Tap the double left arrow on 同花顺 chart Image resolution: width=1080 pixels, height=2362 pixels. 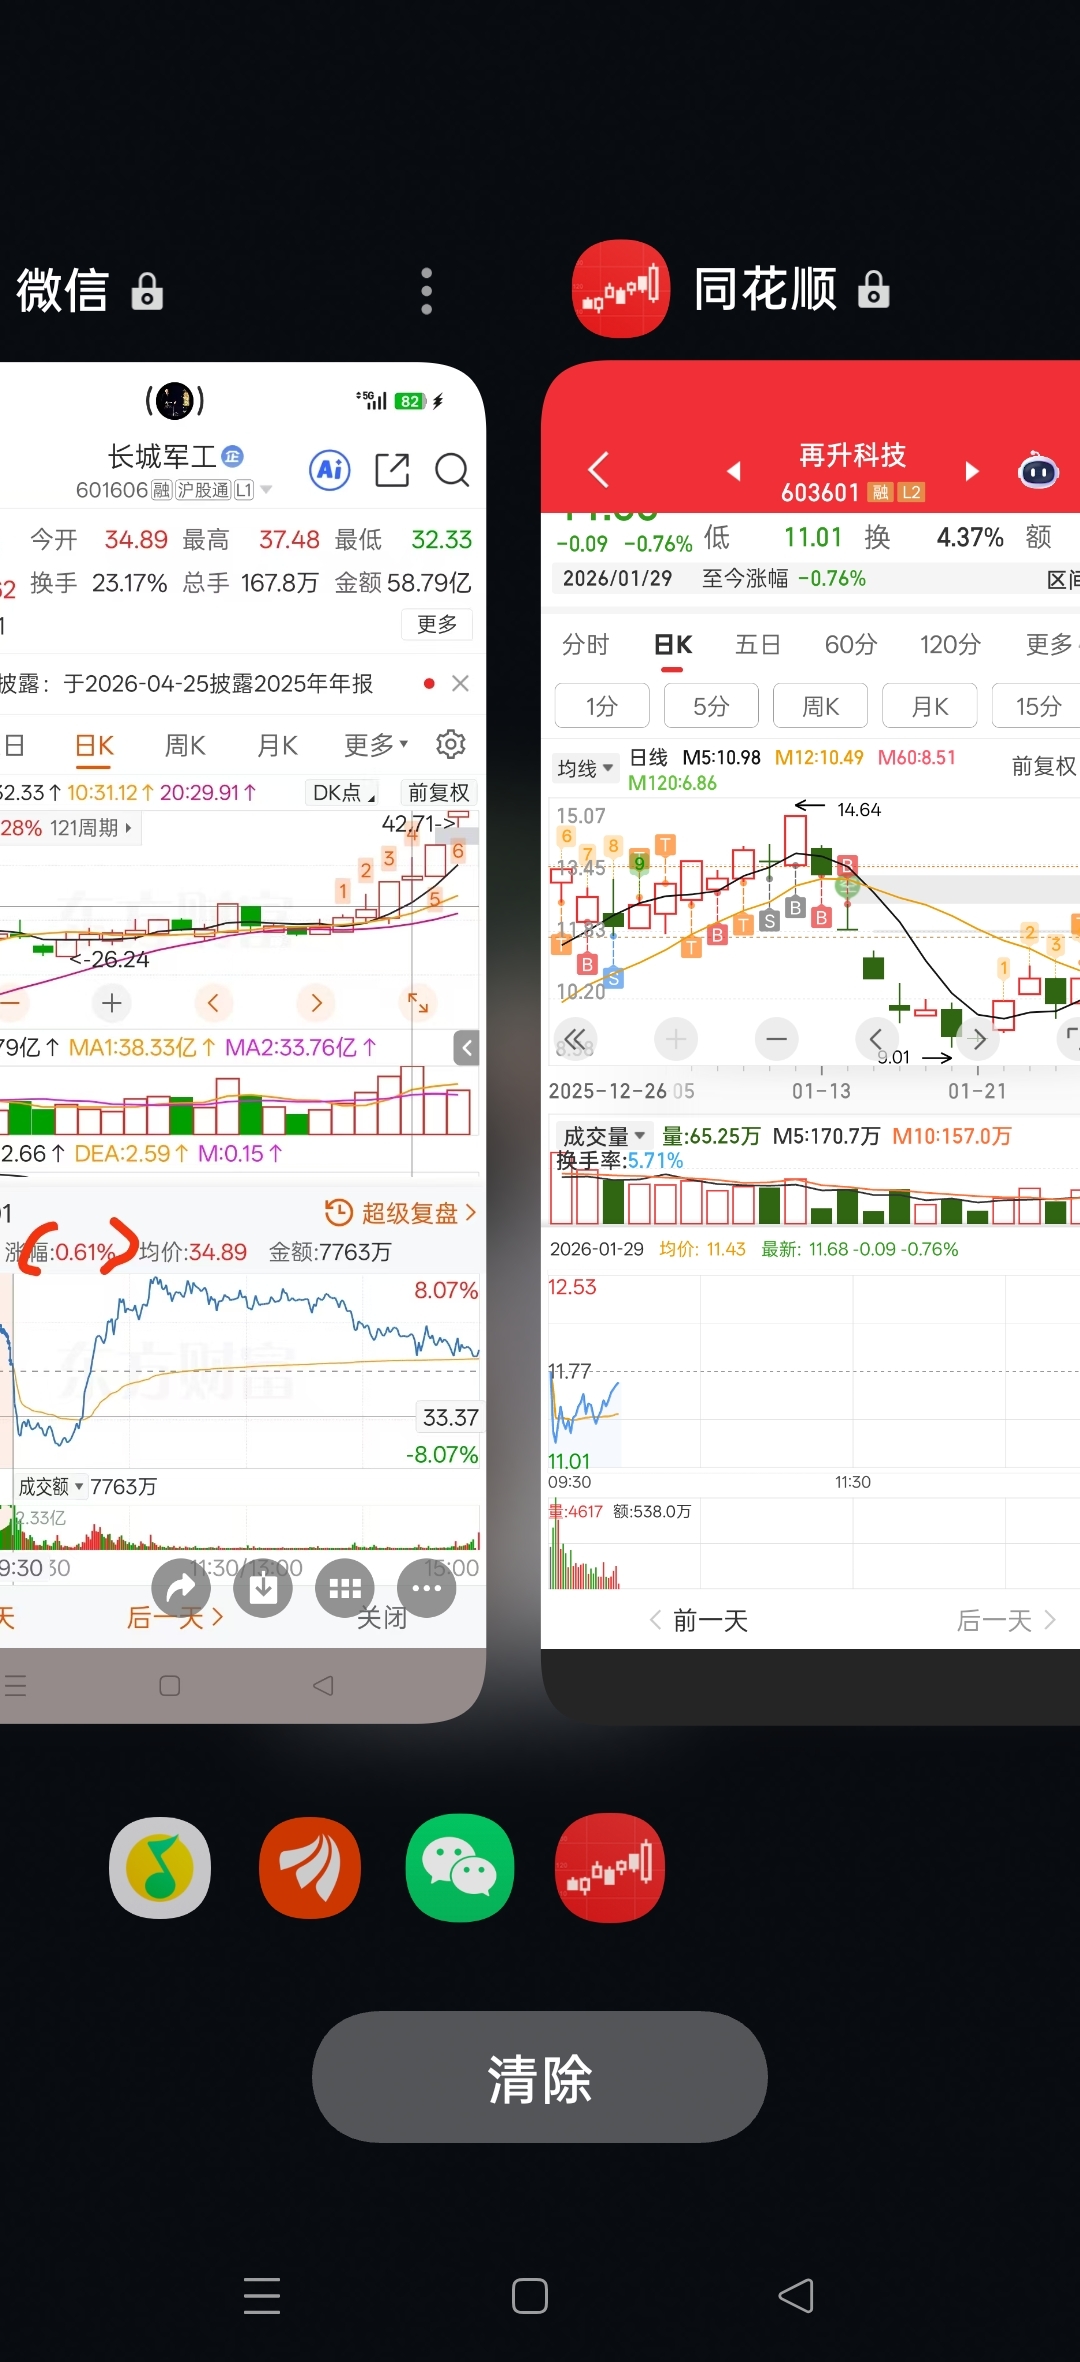[575, 1038]
